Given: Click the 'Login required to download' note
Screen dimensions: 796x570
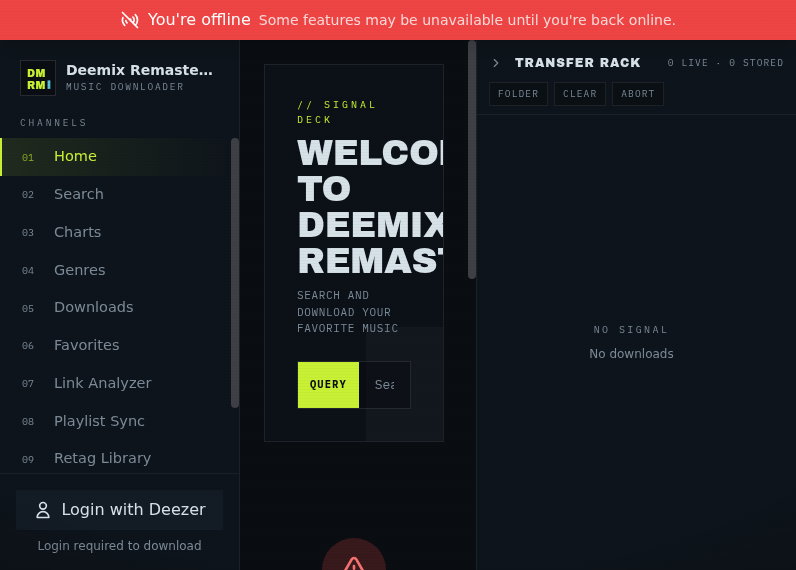Looking at the screenshot, I should (119, 546).
